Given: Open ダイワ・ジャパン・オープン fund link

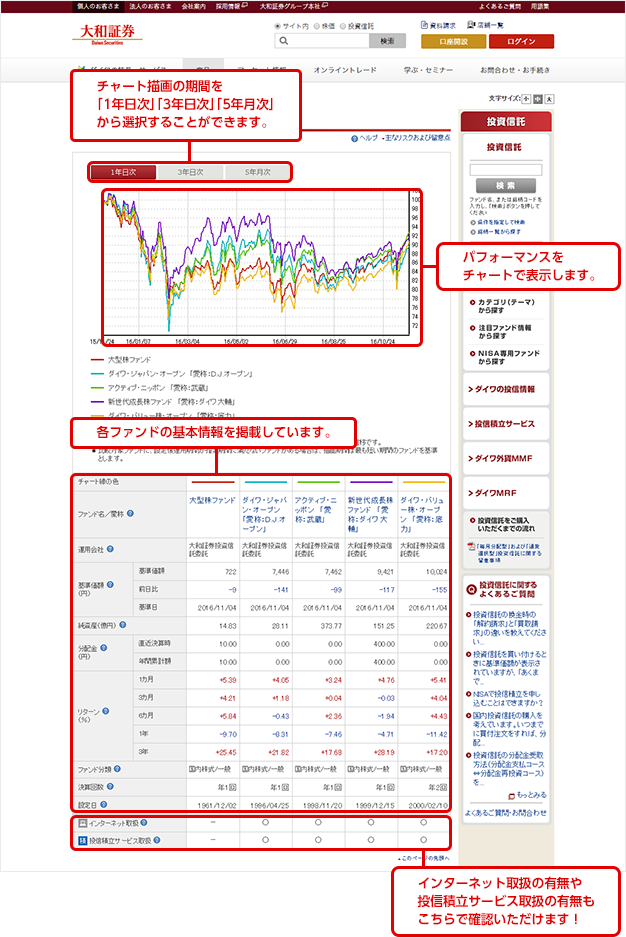Looking at the screenshot, I should pyautogui.click(x=265, y=515).
